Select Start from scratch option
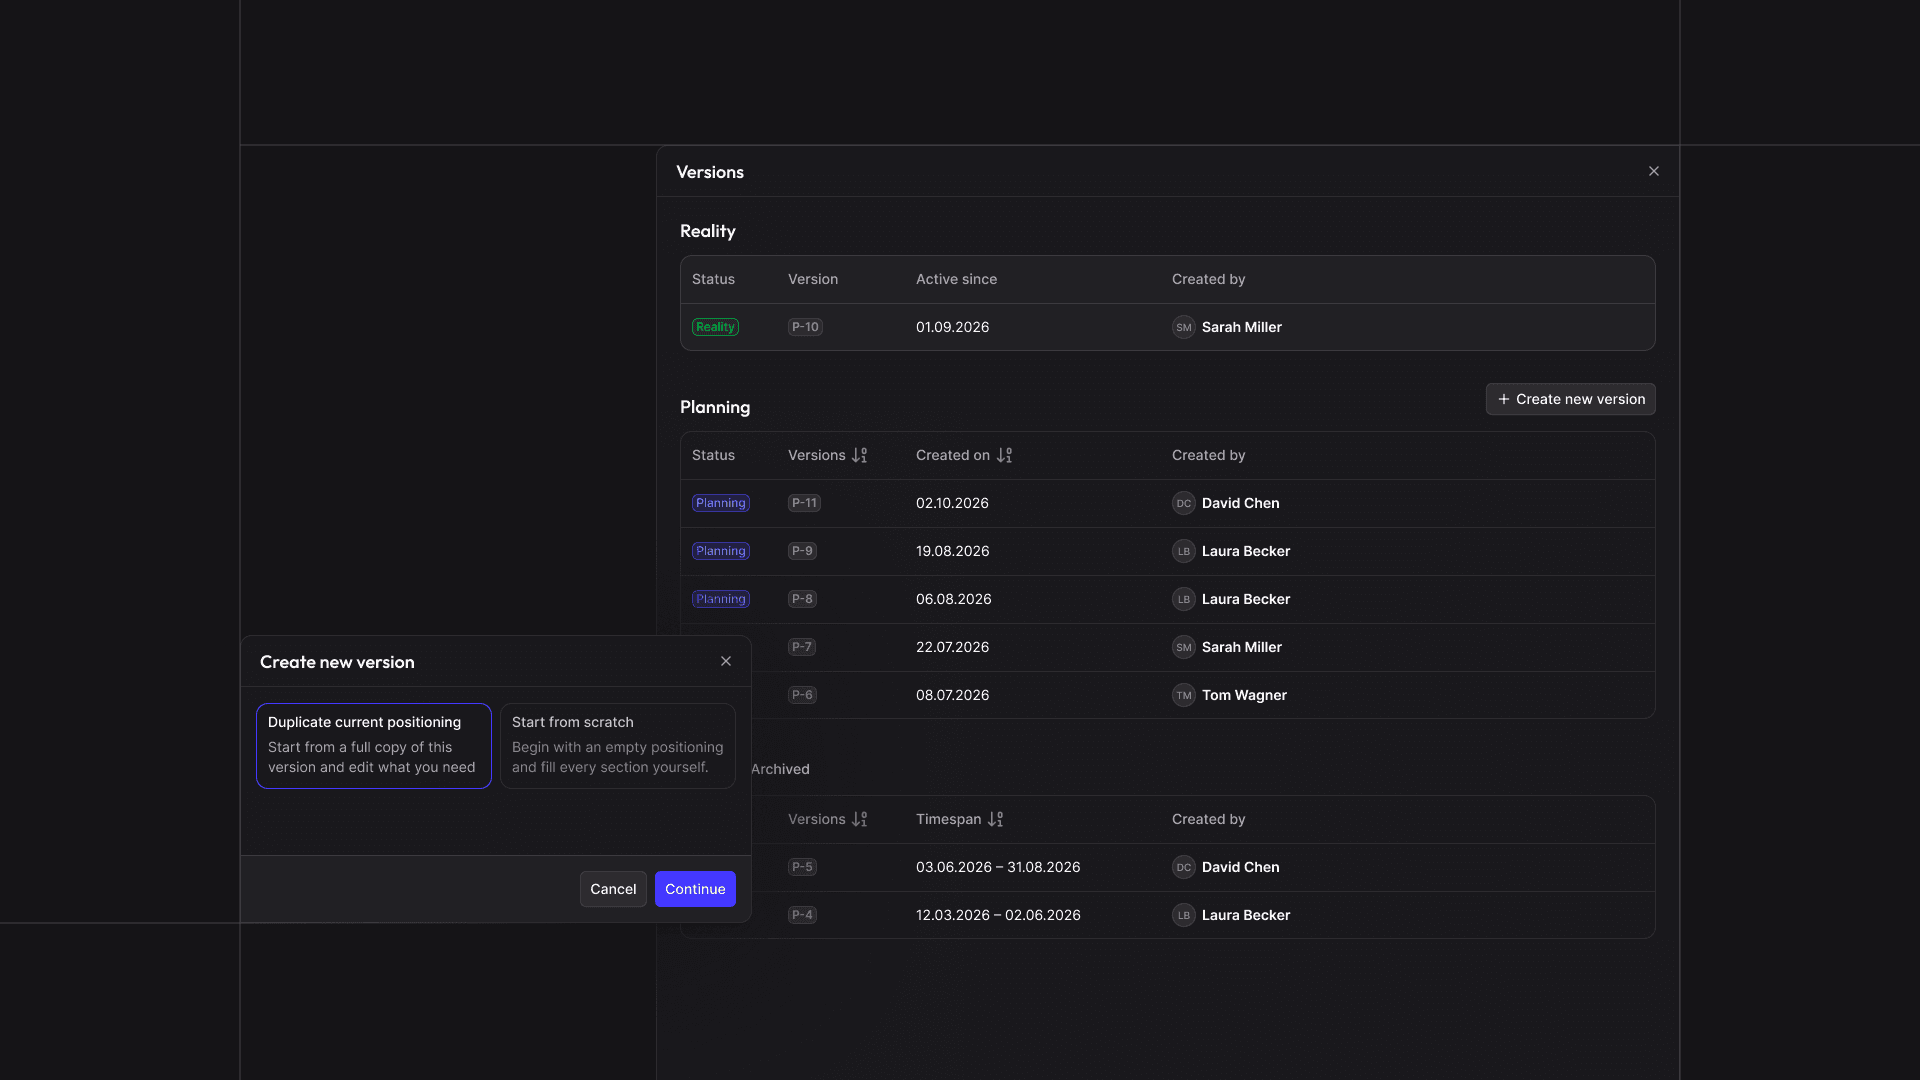1920x1080 pixels. (618, 746)
